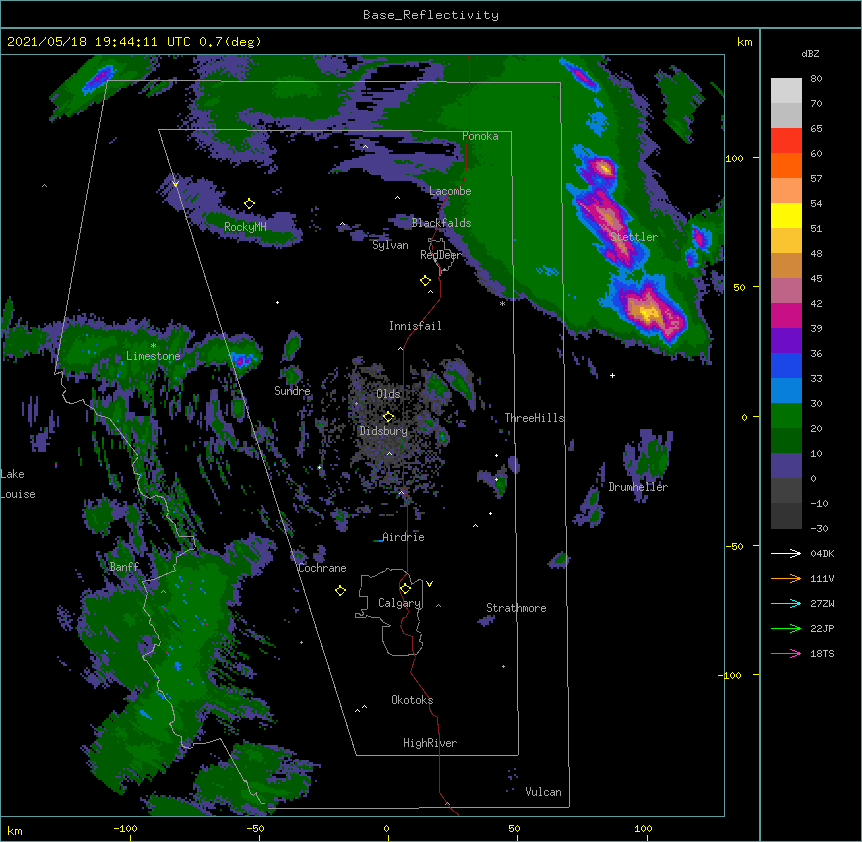Click the yellow V marker east of Calgary
The width and height of the screenshot is (862, 842).
click(x=429, y=584)
